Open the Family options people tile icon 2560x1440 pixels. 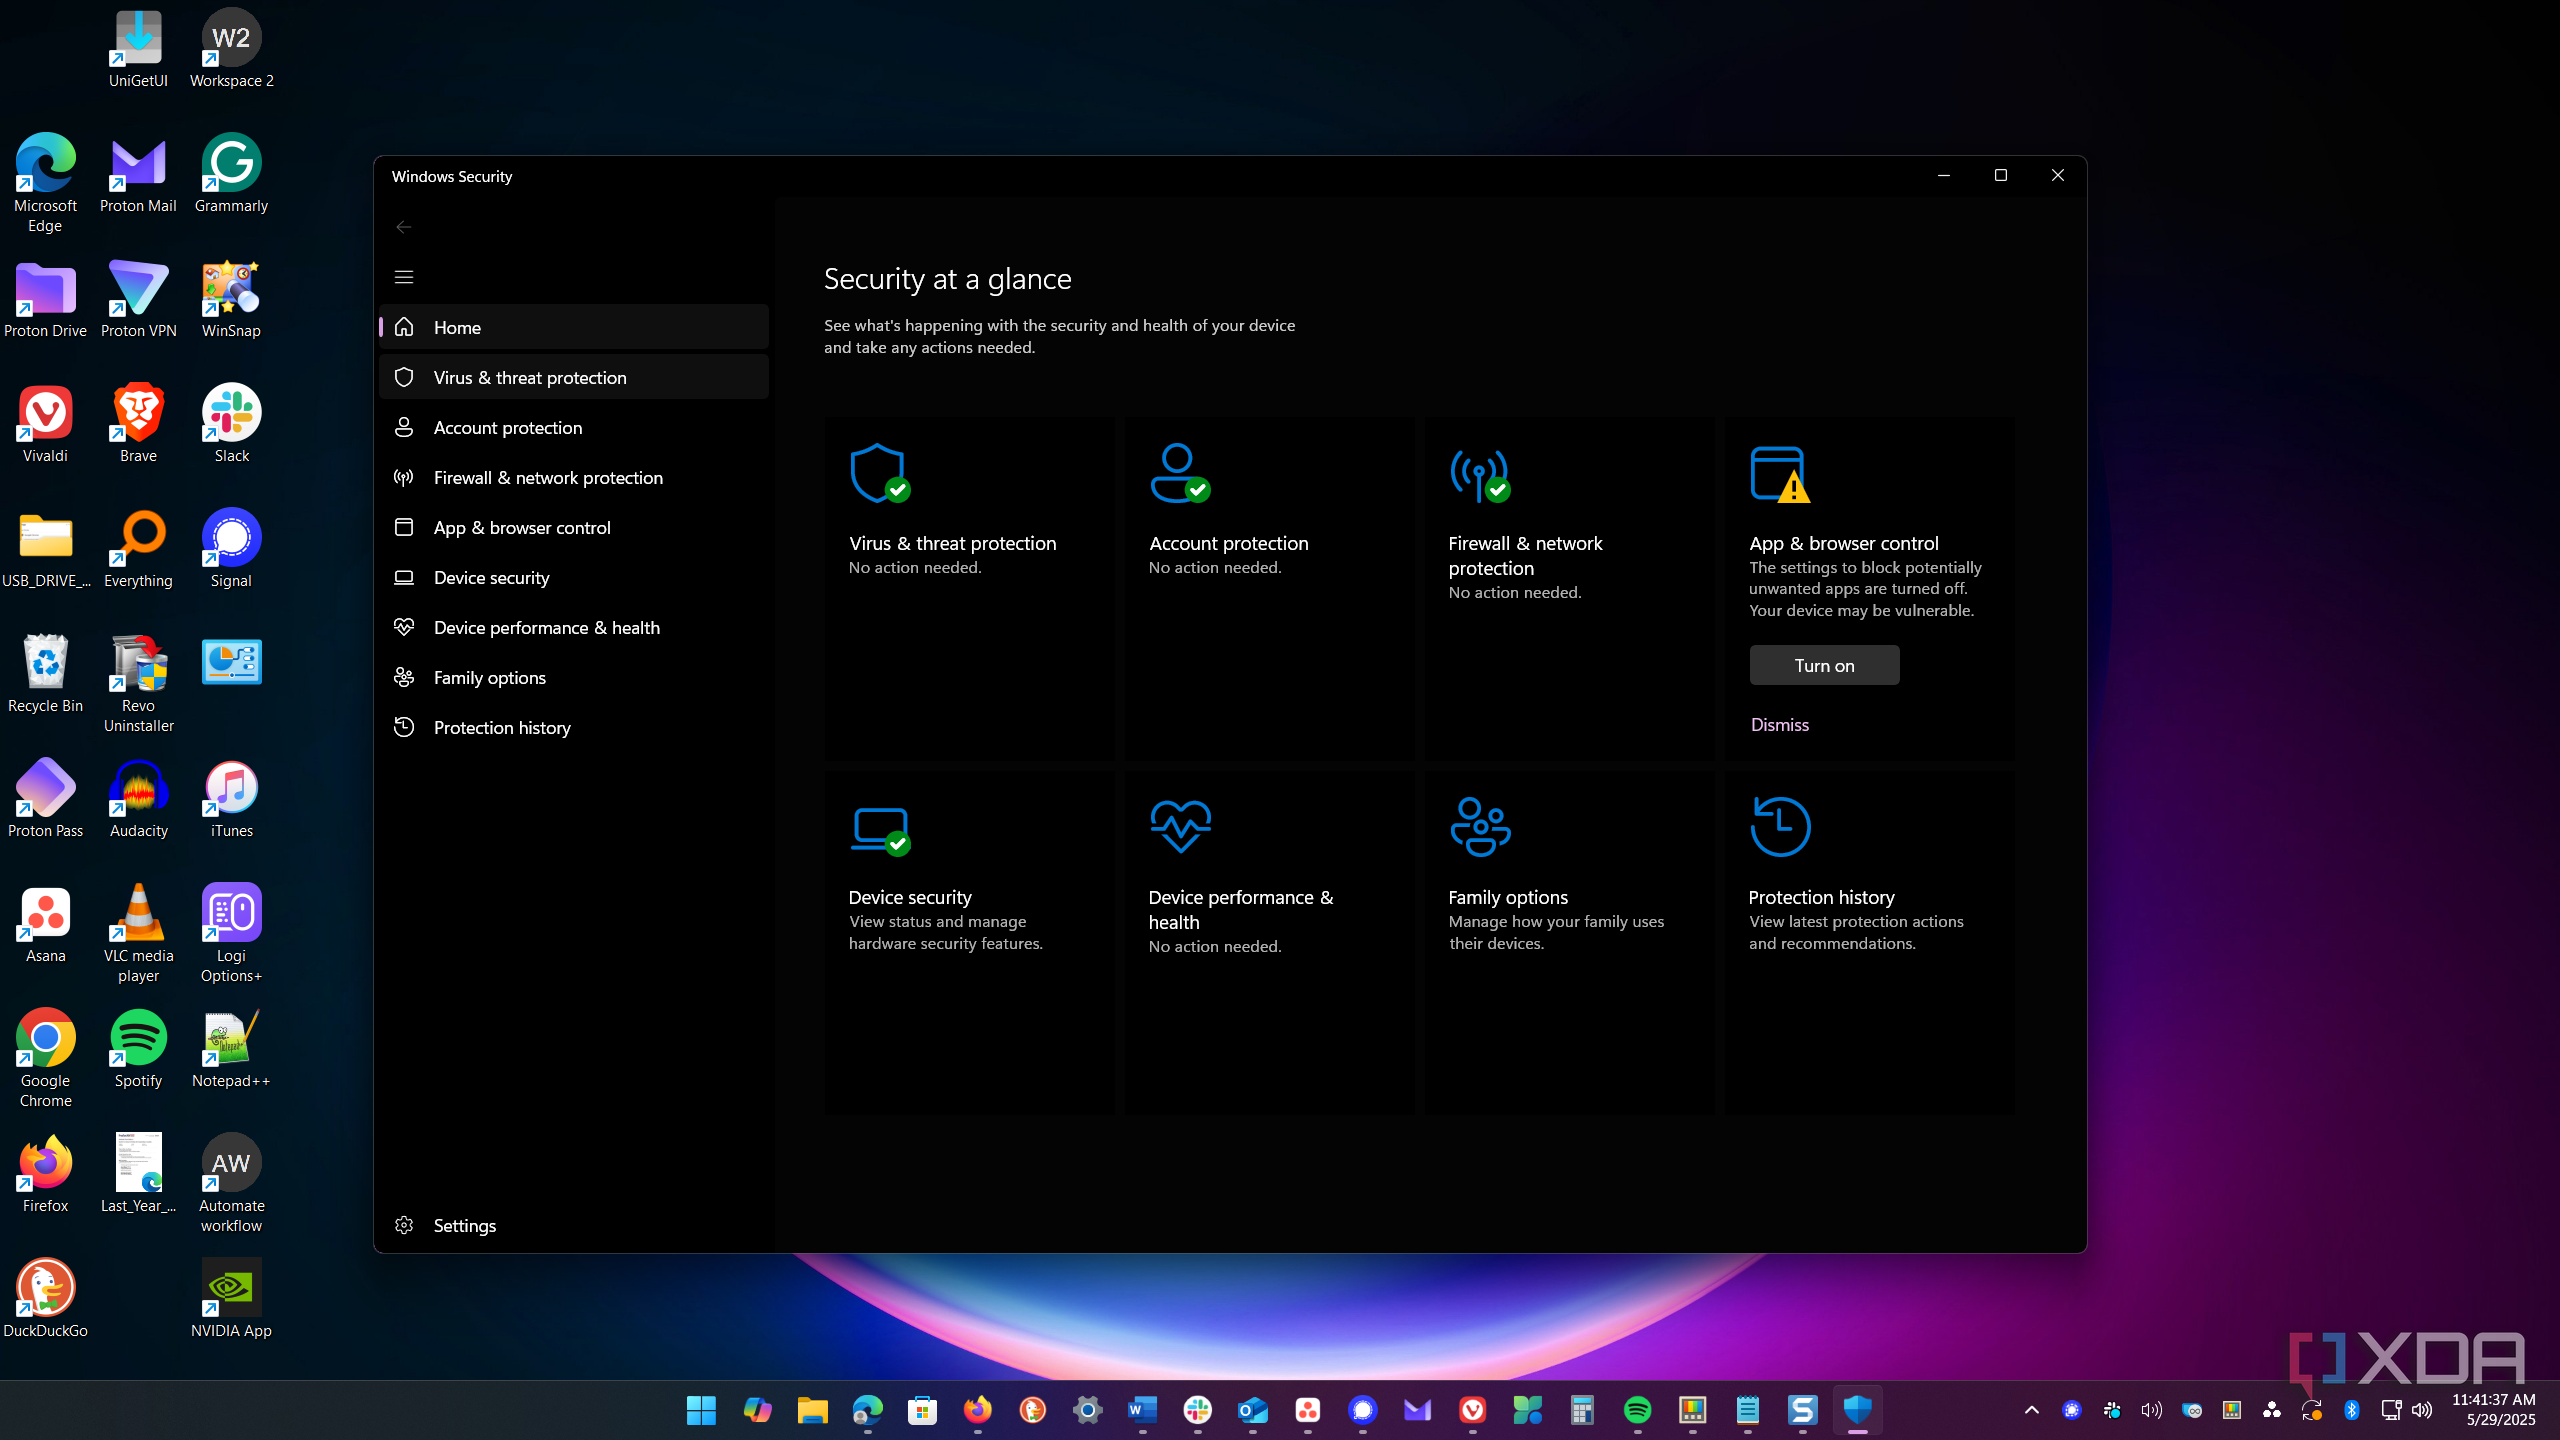pos(1480,826)
